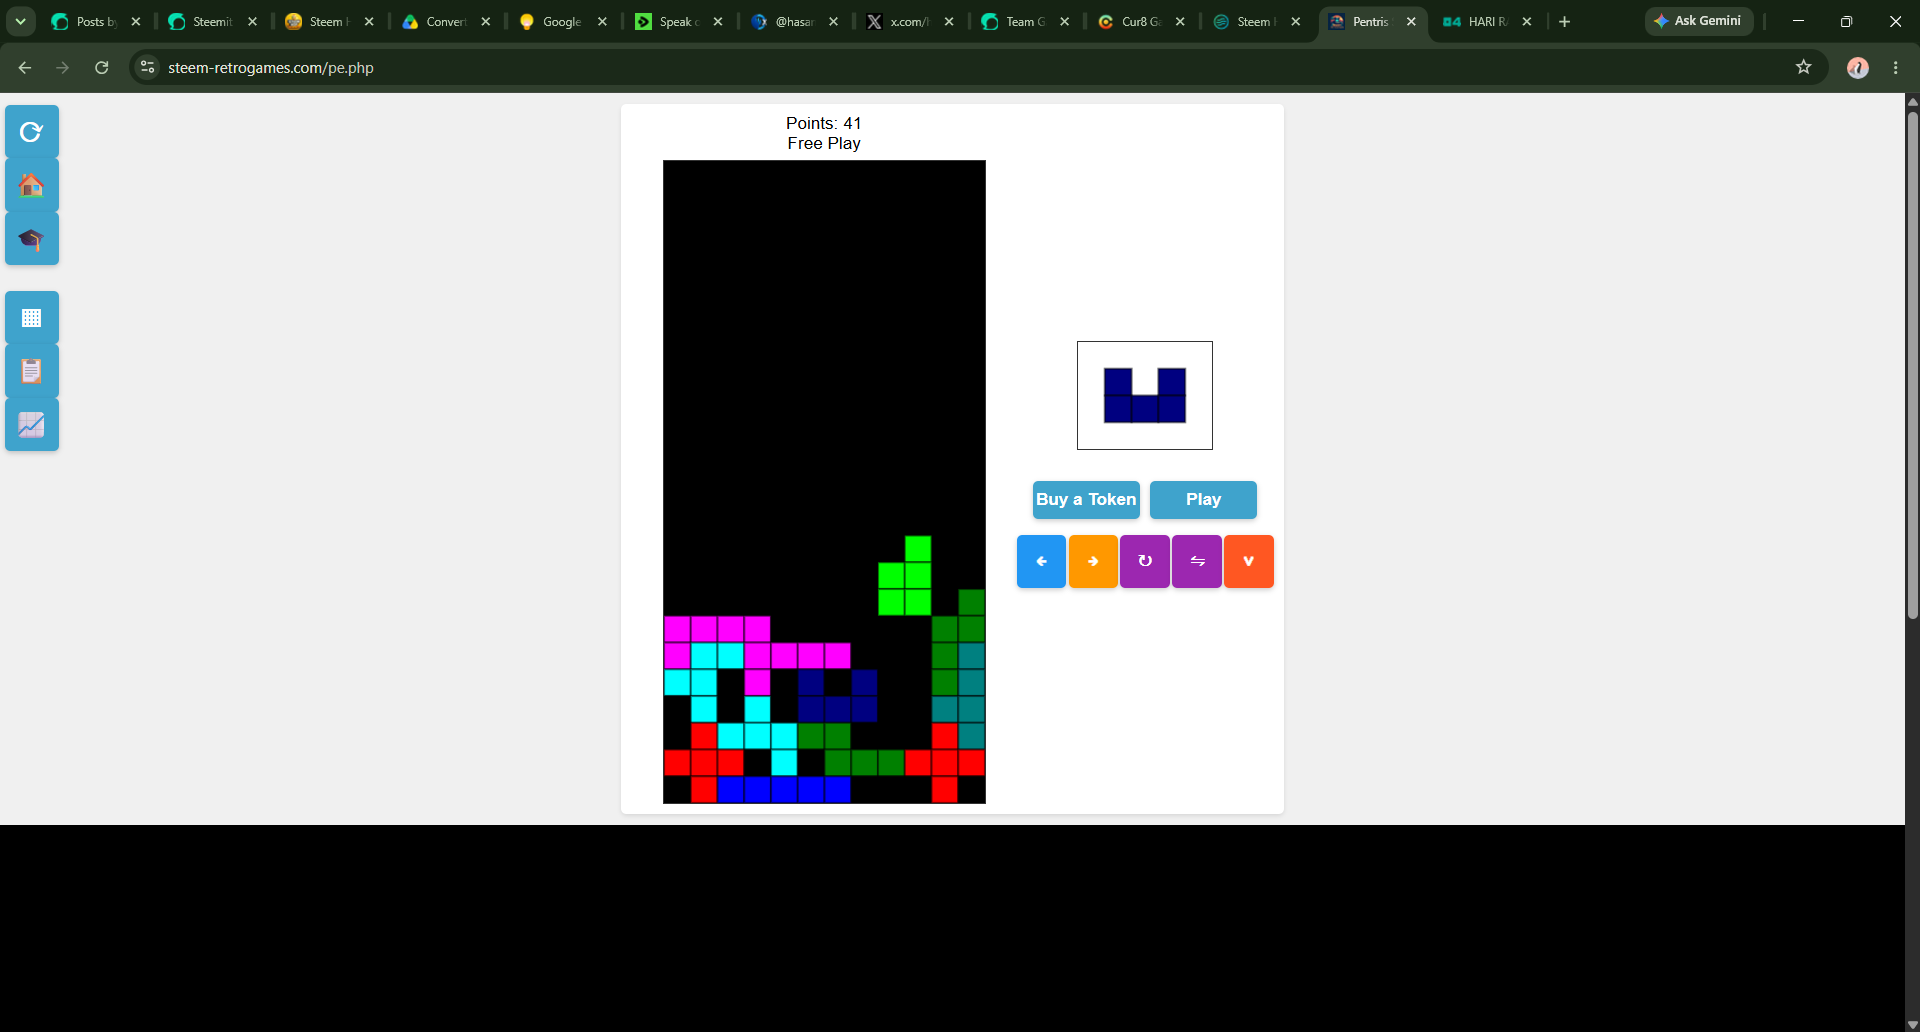Viewport: 1920px width, 1032px height.
Task: Close the Pentris tab
Action: (x=1411, y=21)
